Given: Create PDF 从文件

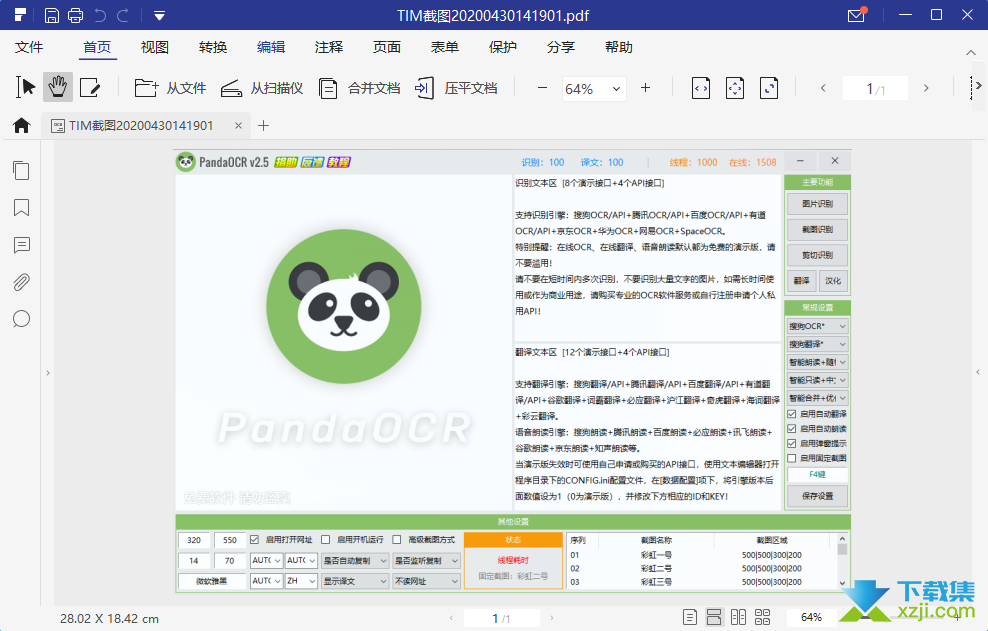Looking at the screenshot, I should pyautogui.click(x=170, y=88).
